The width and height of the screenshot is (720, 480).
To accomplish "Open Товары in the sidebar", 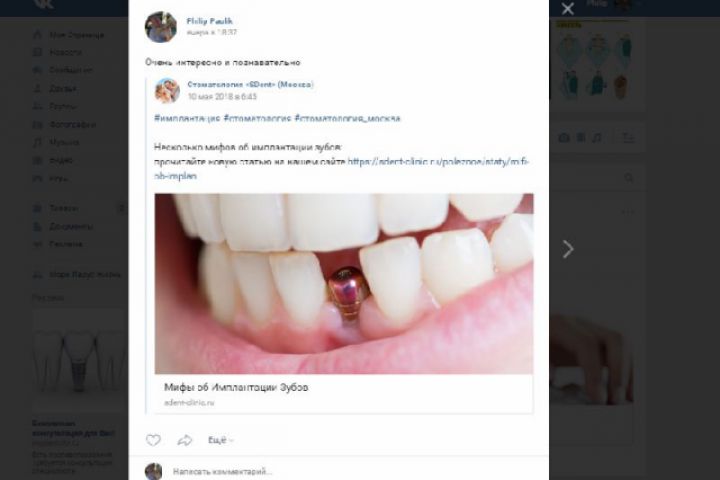I will tap(63, 208).
